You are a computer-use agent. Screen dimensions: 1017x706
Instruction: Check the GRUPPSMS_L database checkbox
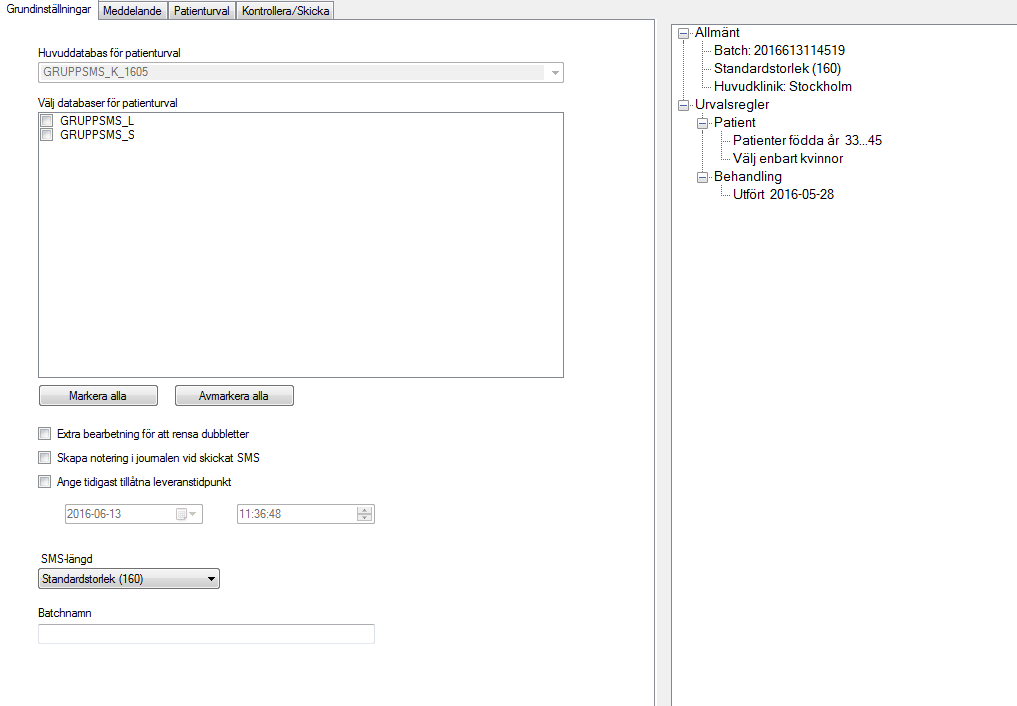[x=46, y=121]
